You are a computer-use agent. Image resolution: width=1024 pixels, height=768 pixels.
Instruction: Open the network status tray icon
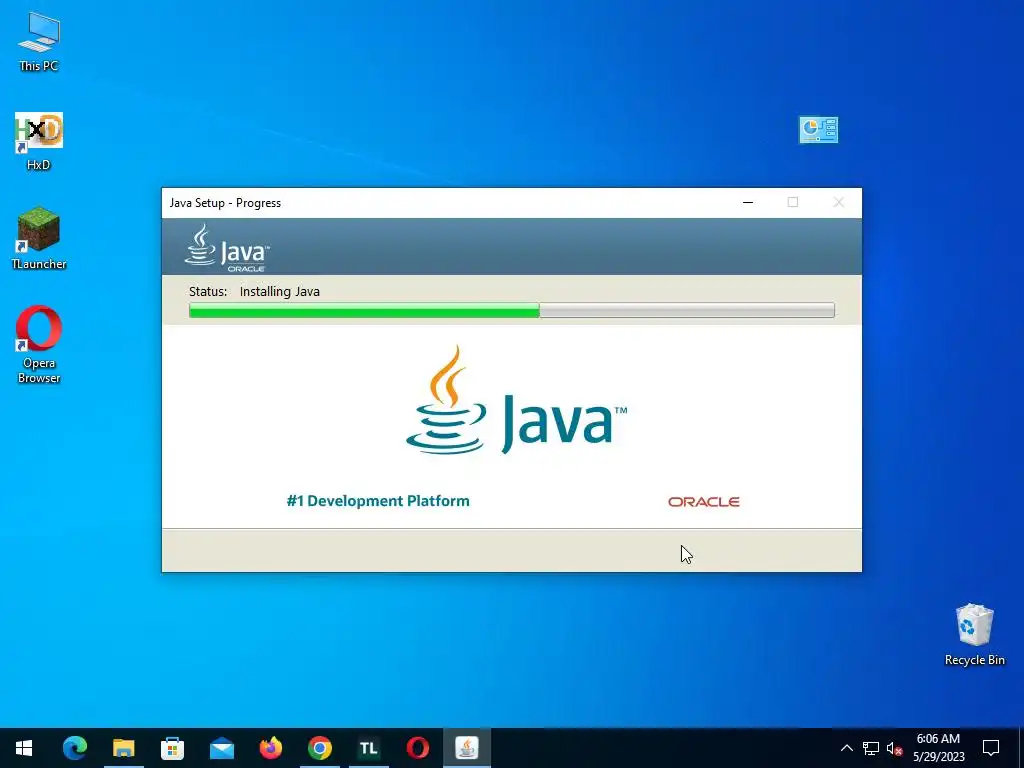pos(871,748)
